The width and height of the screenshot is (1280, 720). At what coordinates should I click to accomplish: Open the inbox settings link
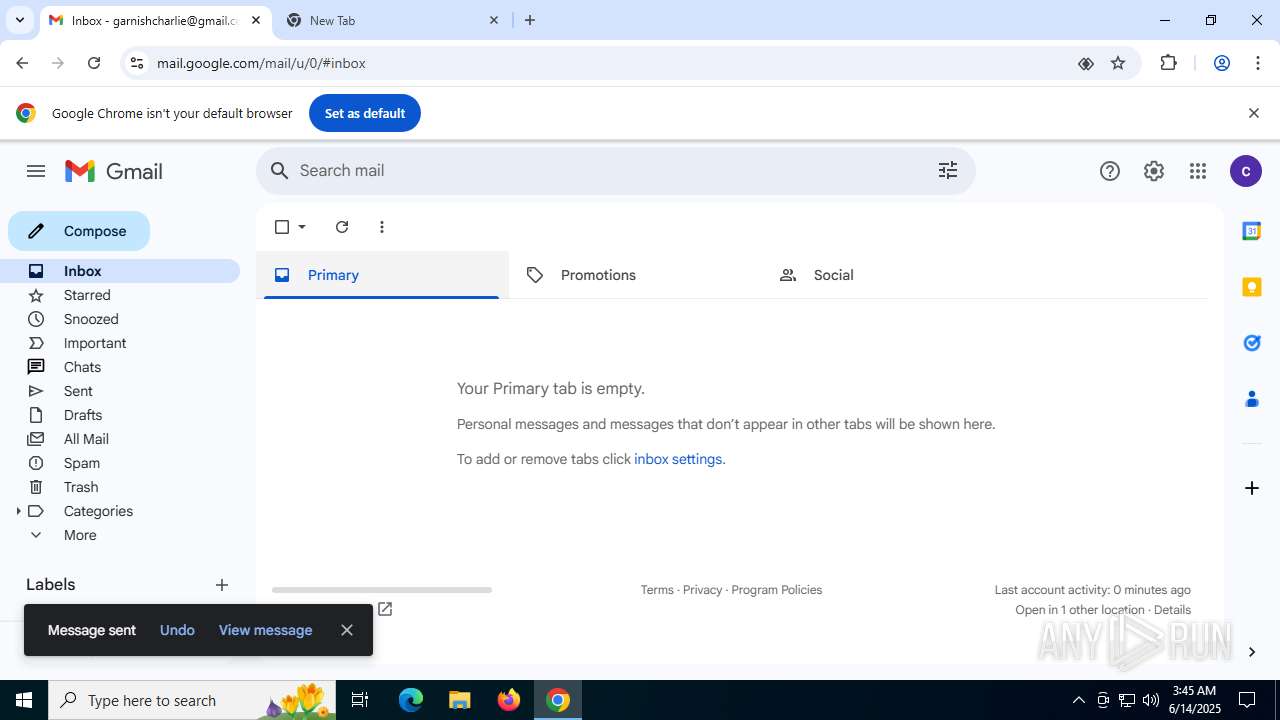pos(678,459)
